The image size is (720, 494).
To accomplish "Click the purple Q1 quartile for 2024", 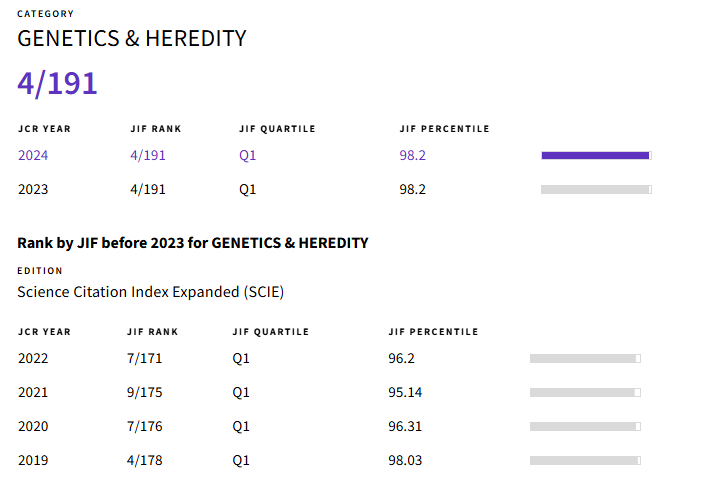I will click(247, 155).
